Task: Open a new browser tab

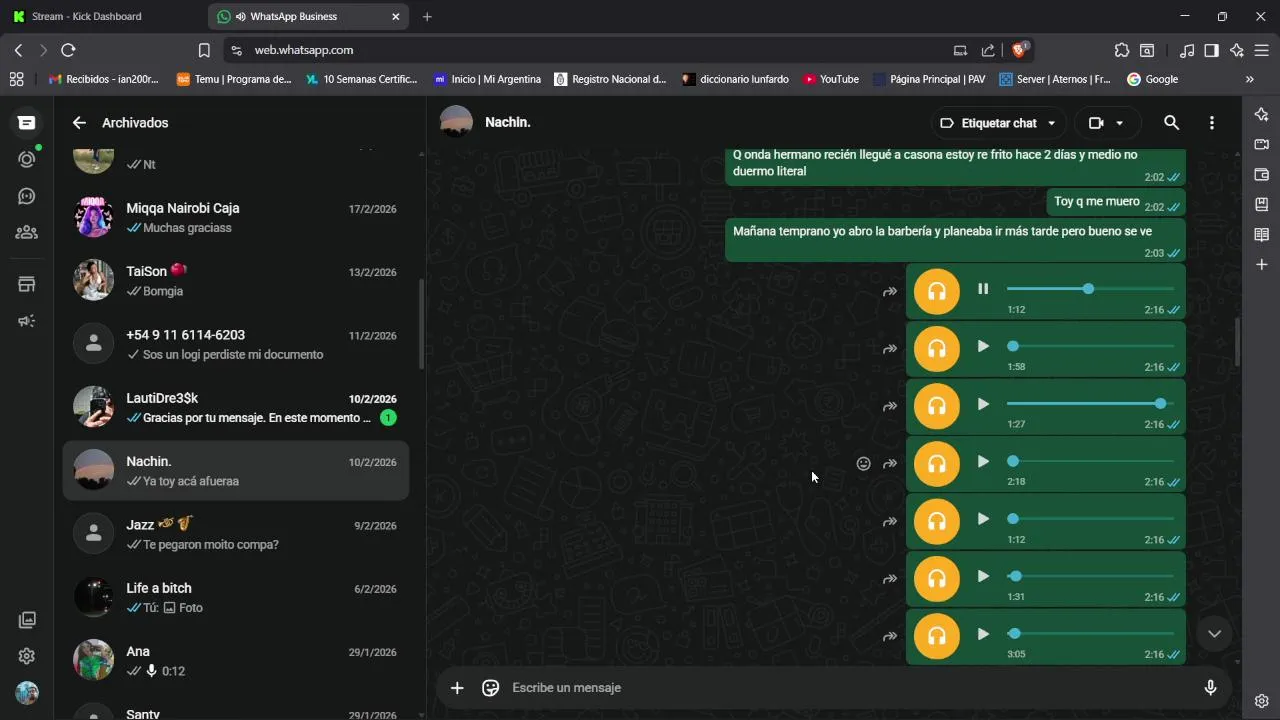Action: click(427, 16)
